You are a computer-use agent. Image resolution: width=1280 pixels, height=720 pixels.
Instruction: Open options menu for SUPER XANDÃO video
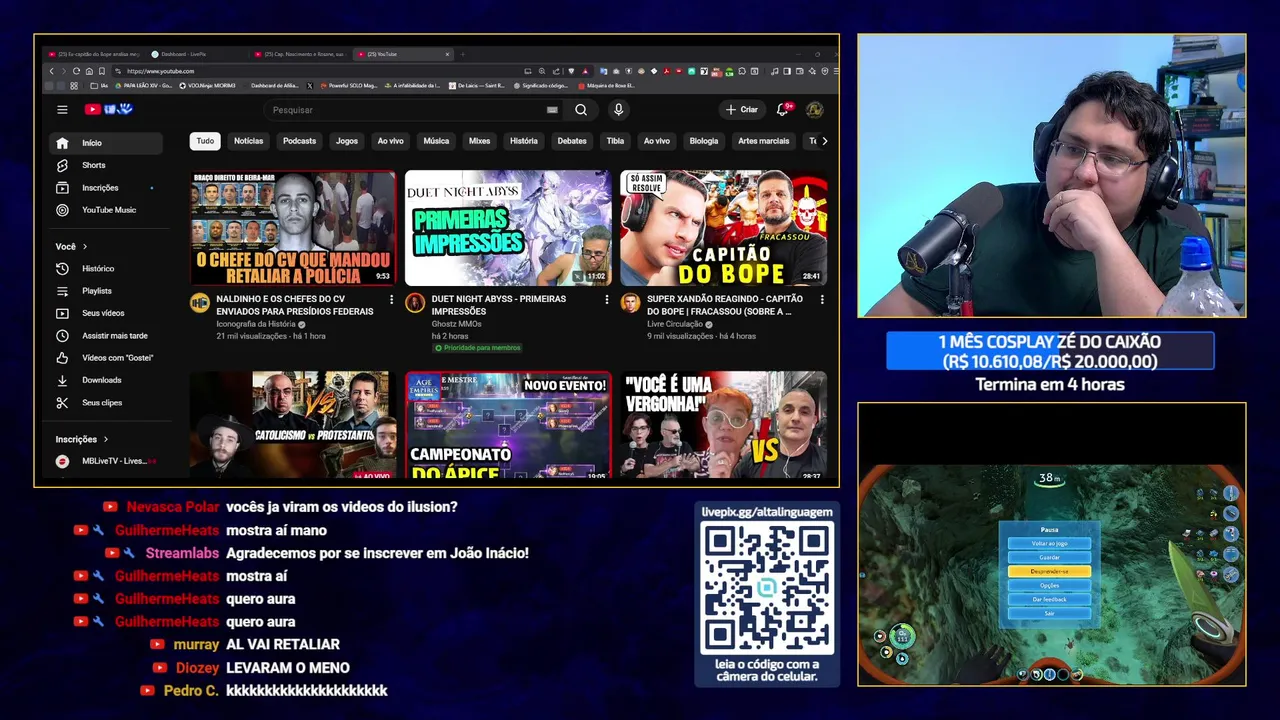[x=822, y=299]
